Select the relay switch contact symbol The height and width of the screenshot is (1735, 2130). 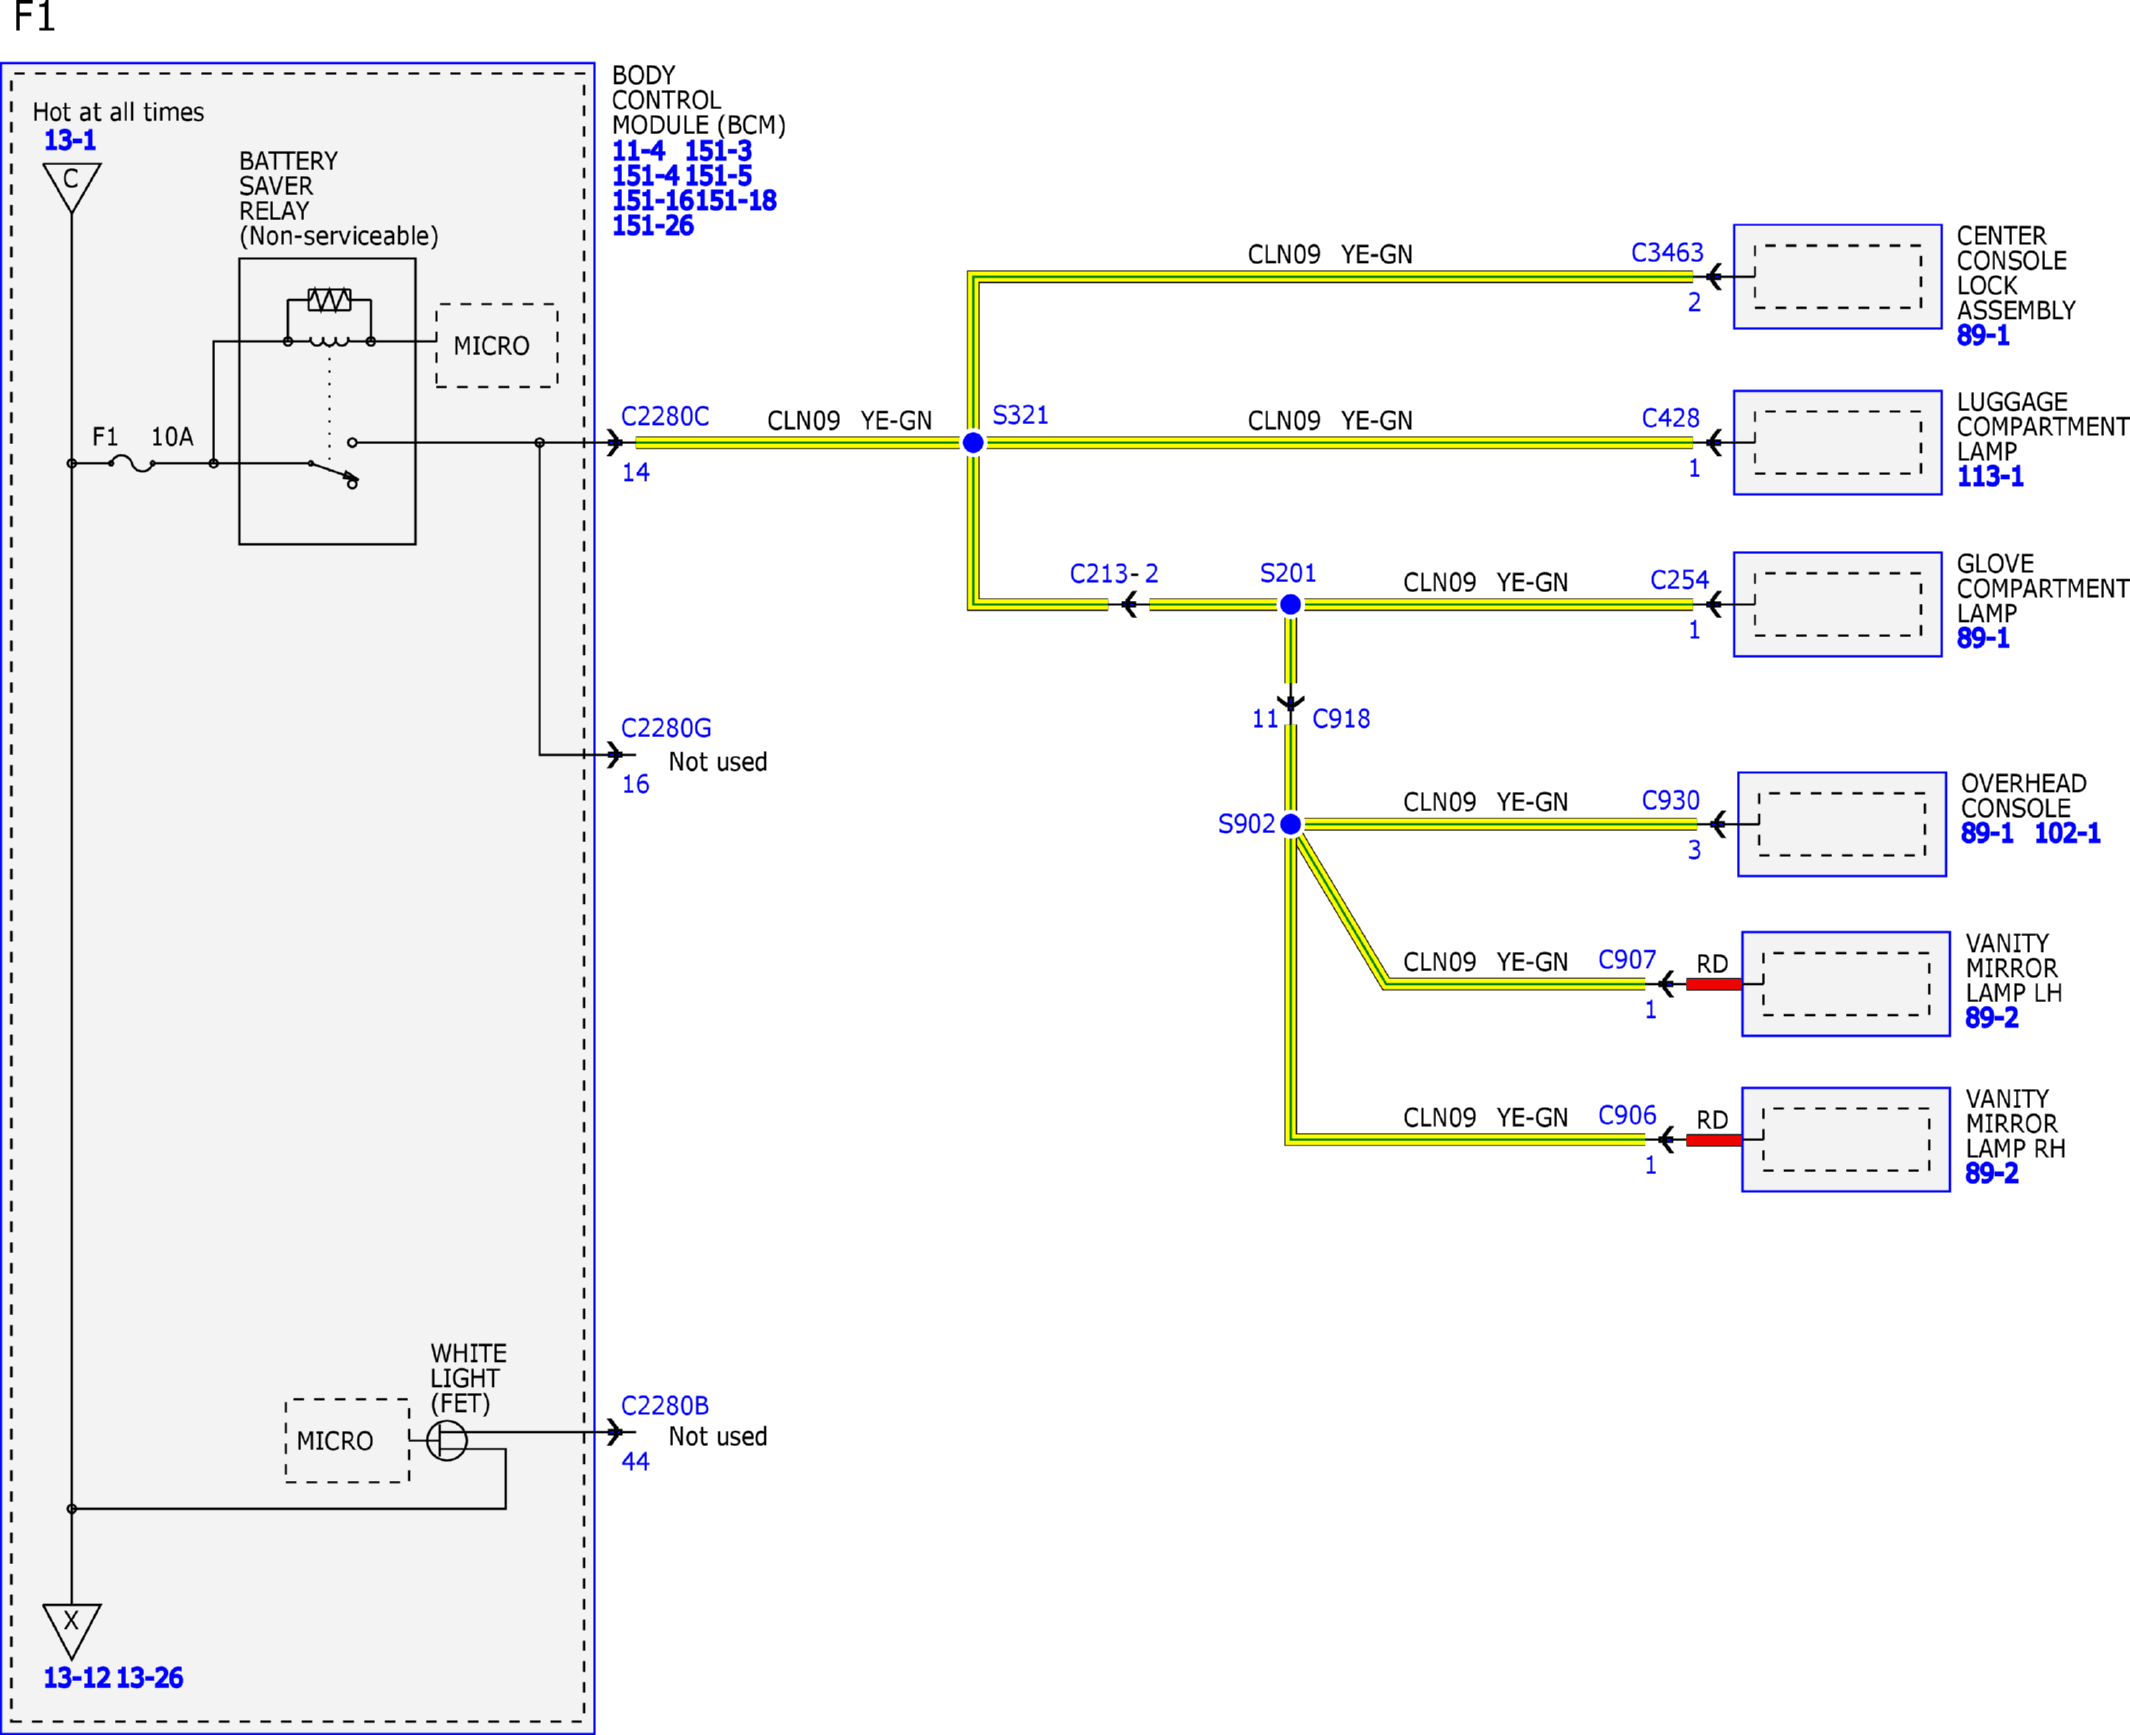click(x=333, y=463)
